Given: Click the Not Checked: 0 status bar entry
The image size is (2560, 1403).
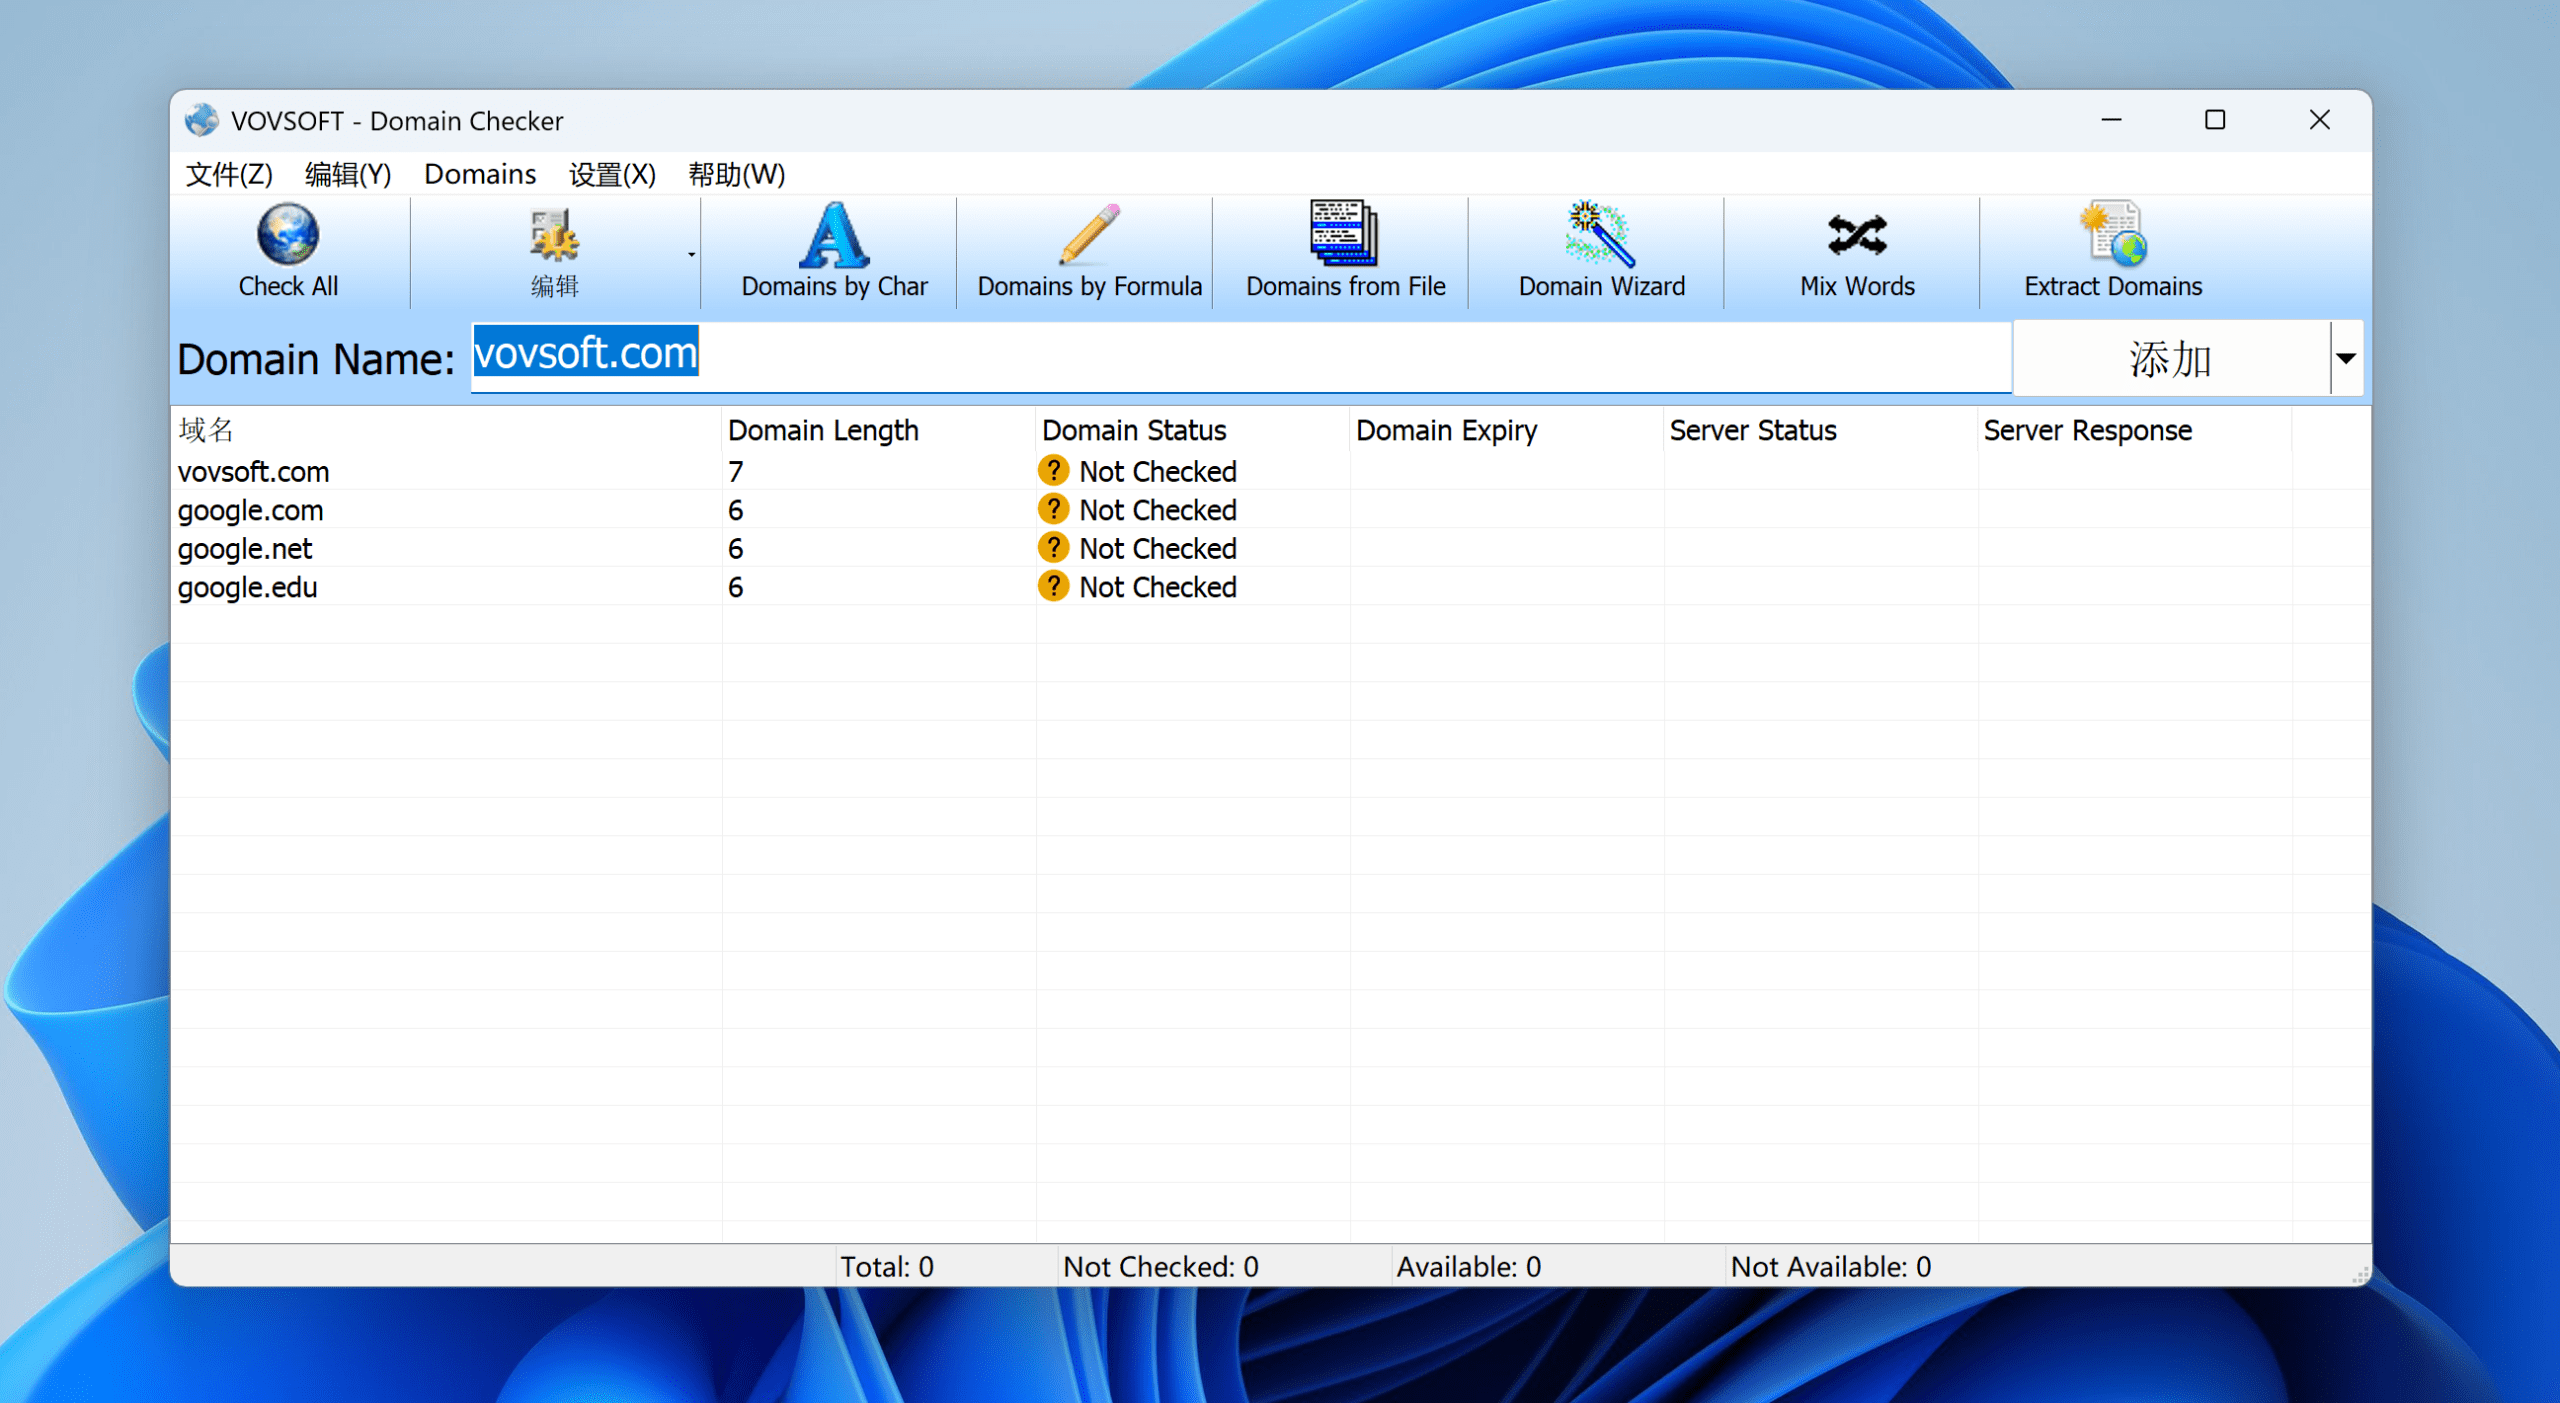Looking at the screenshot, I should point(1160,1267).
